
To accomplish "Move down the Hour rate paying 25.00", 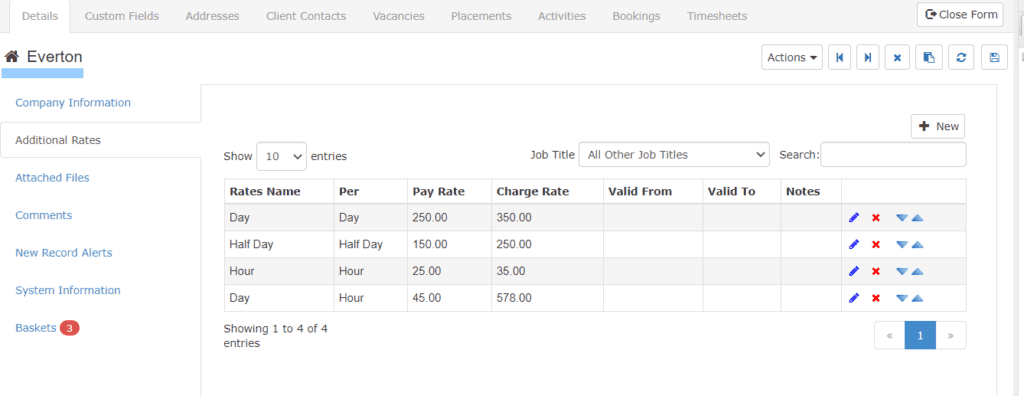I will pyautogui.click(x=902, y=271).
